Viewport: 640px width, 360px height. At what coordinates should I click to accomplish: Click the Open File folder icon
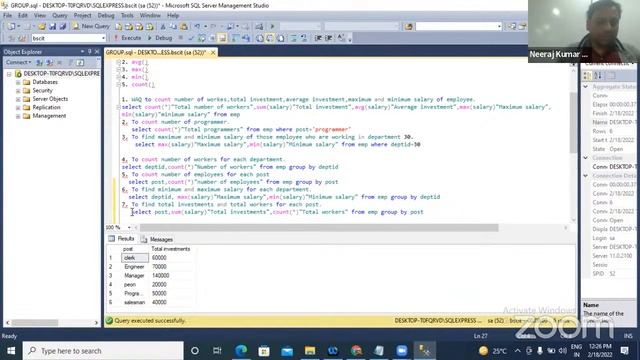42,27
